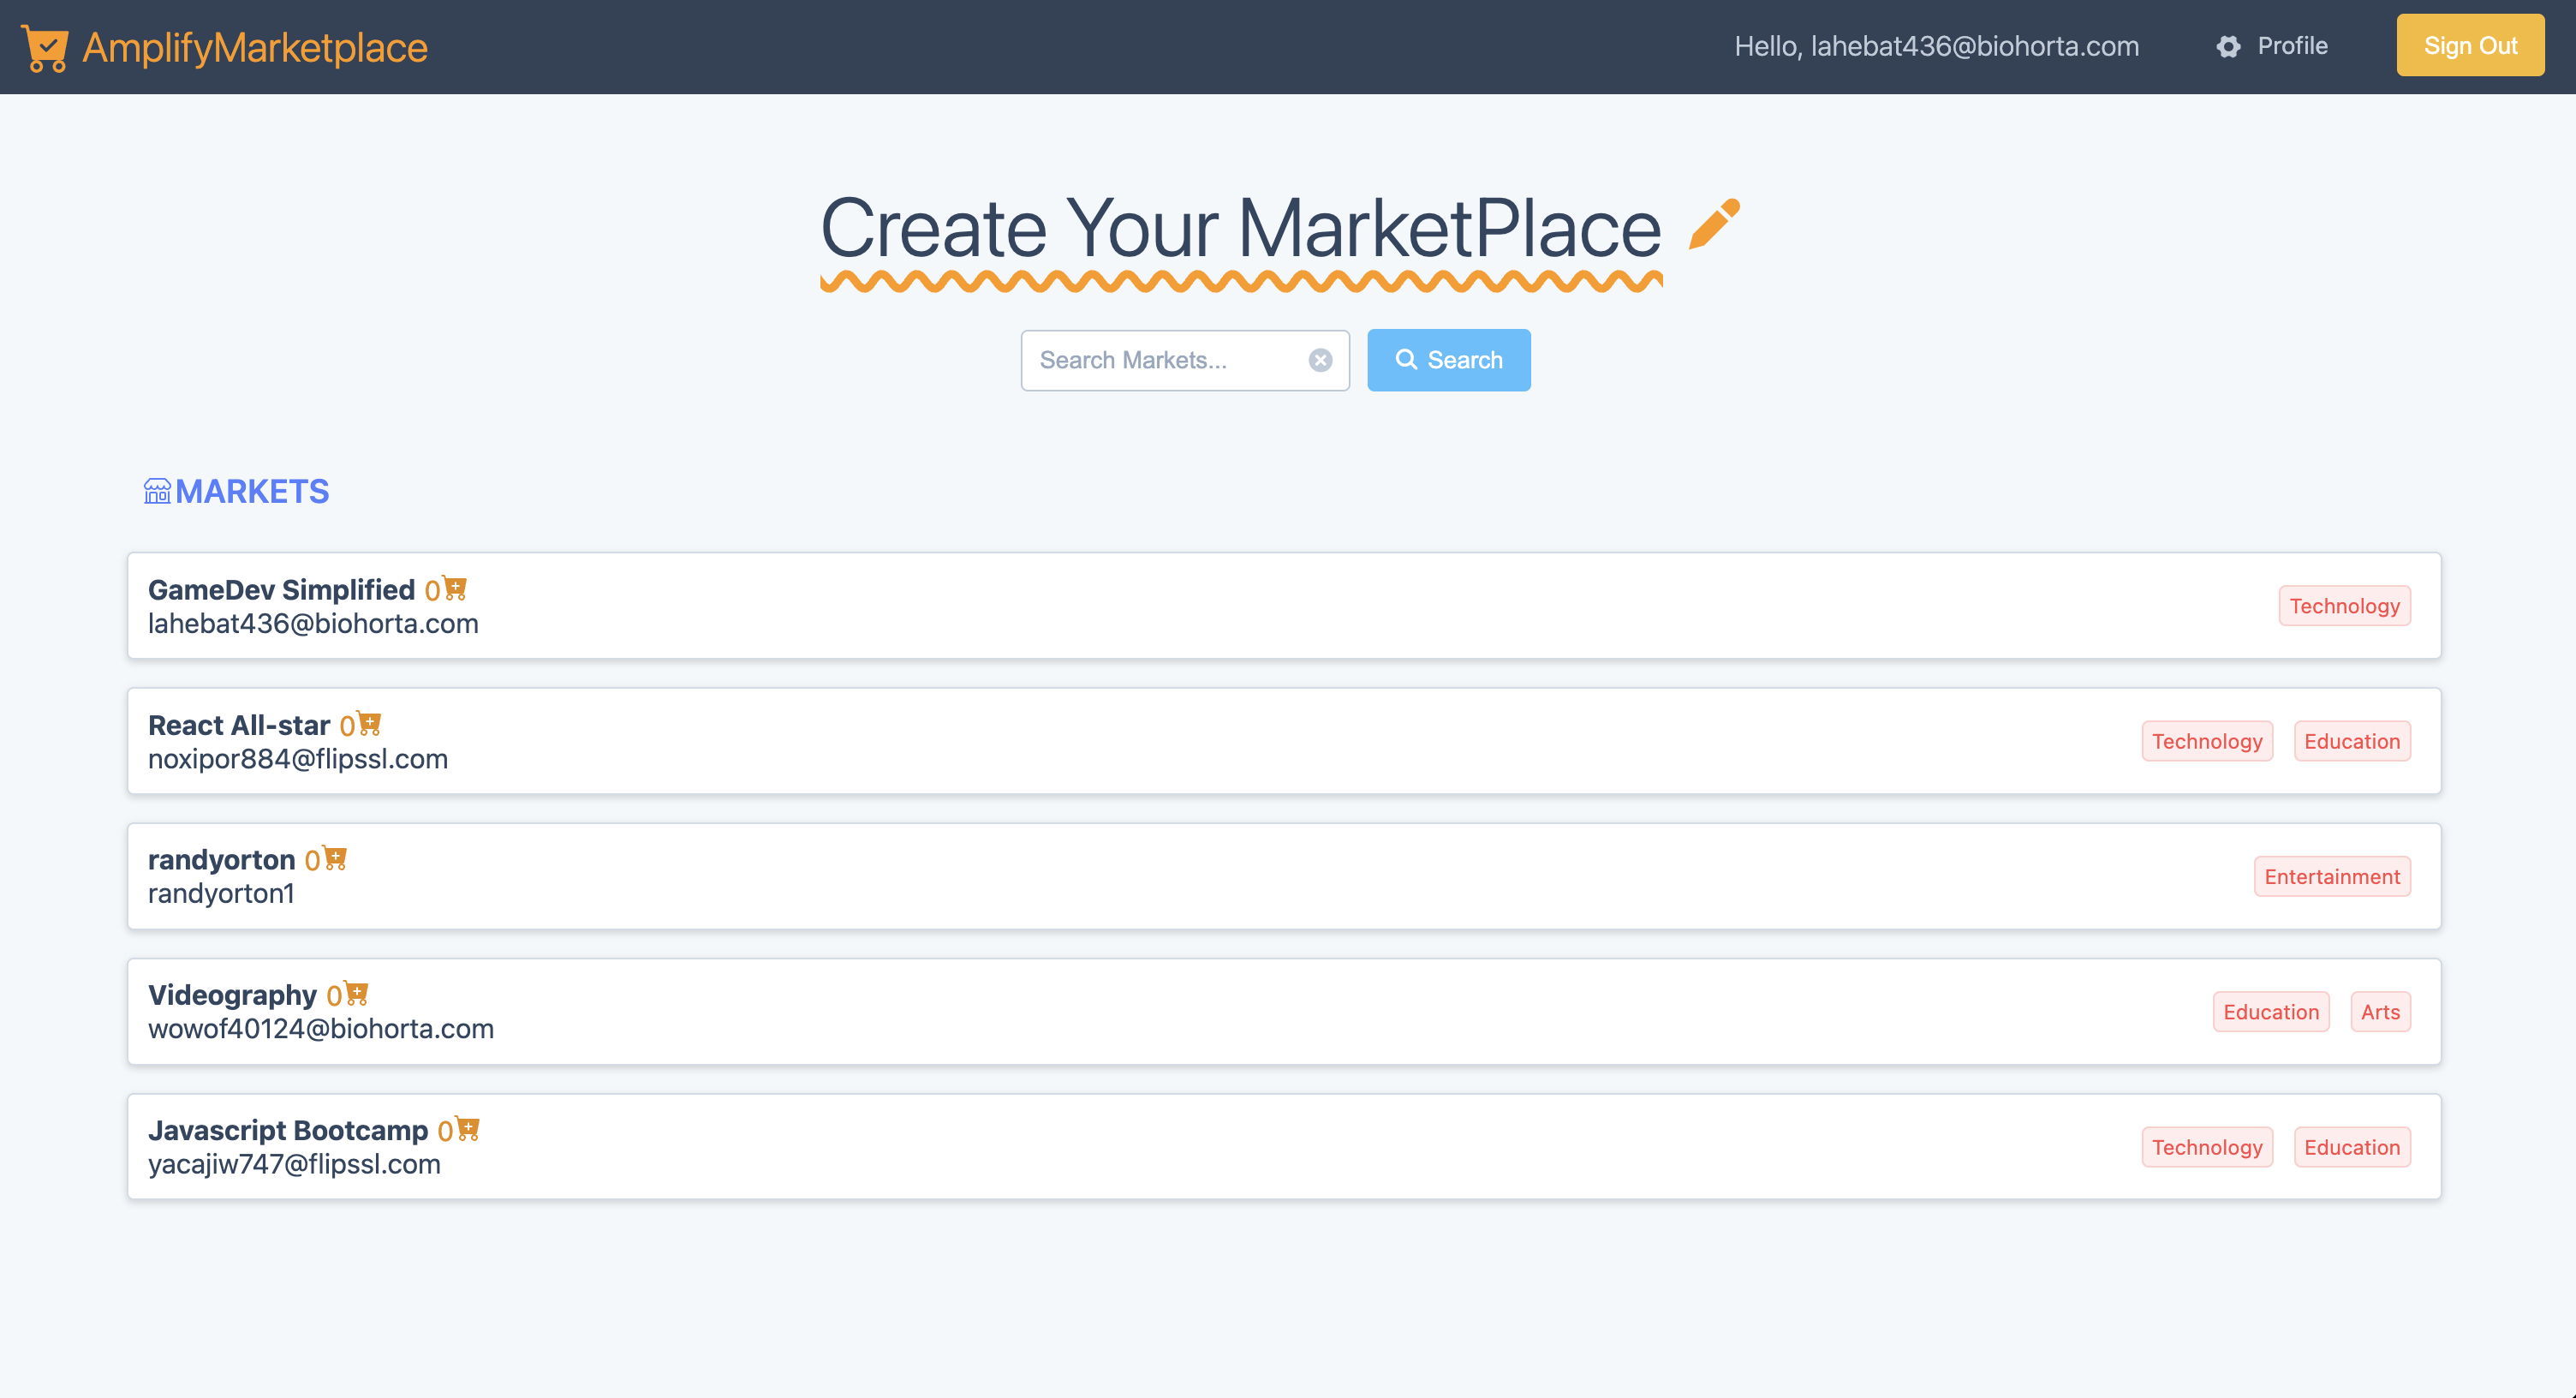Click cart icon beside the randyorton market
Image resolution: width=2576 pixels, height=1398 pixels.
click(336, 858)
